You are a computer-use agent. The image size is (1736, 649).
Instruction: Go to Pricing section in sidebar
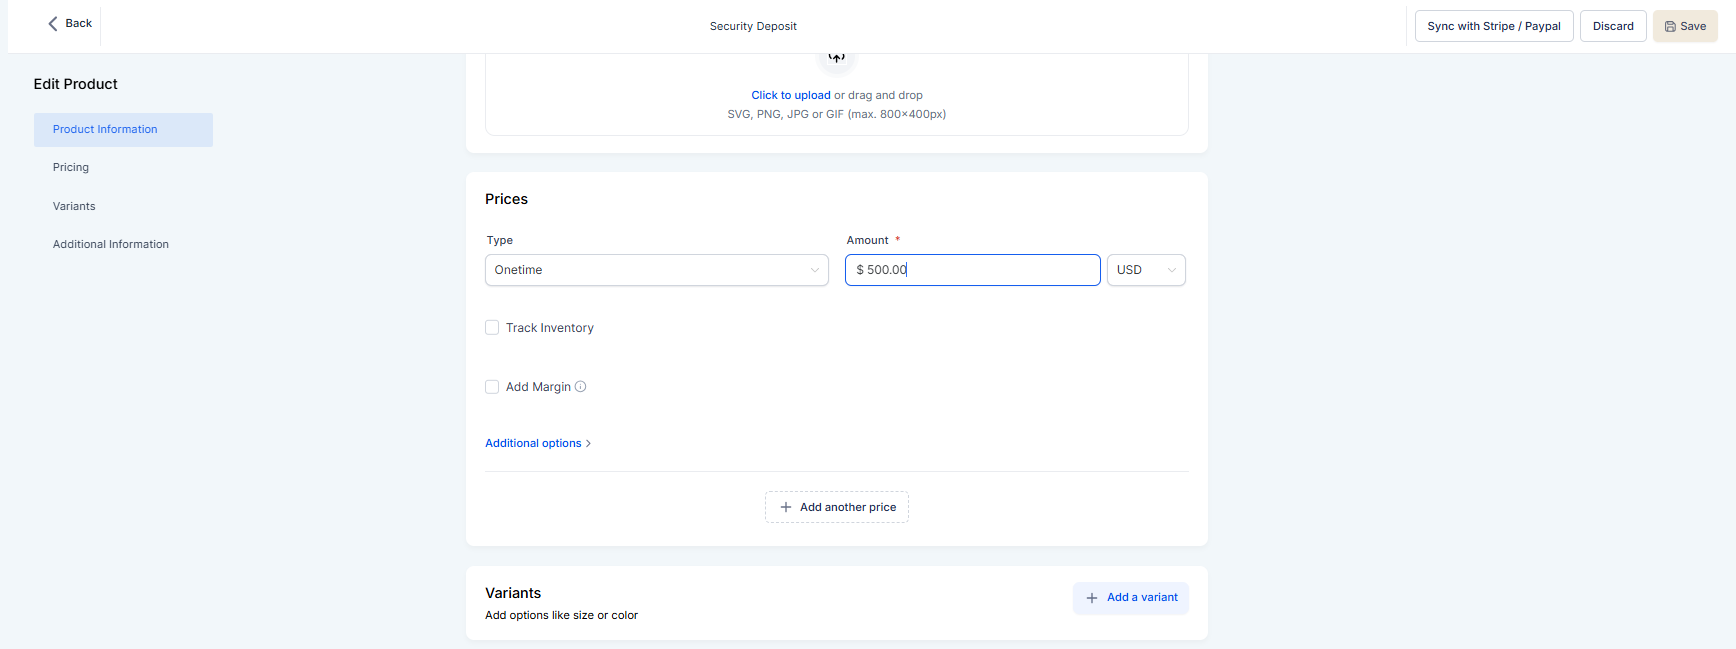(x=71, y=168)
